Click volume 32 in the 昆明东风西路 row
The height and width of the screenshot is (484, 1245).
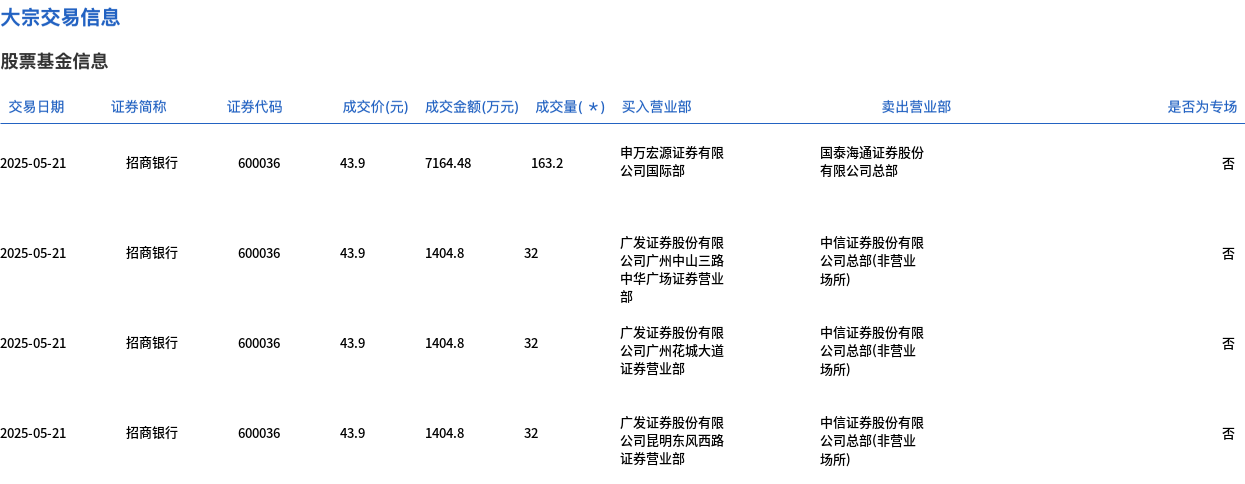click(531, 433)
